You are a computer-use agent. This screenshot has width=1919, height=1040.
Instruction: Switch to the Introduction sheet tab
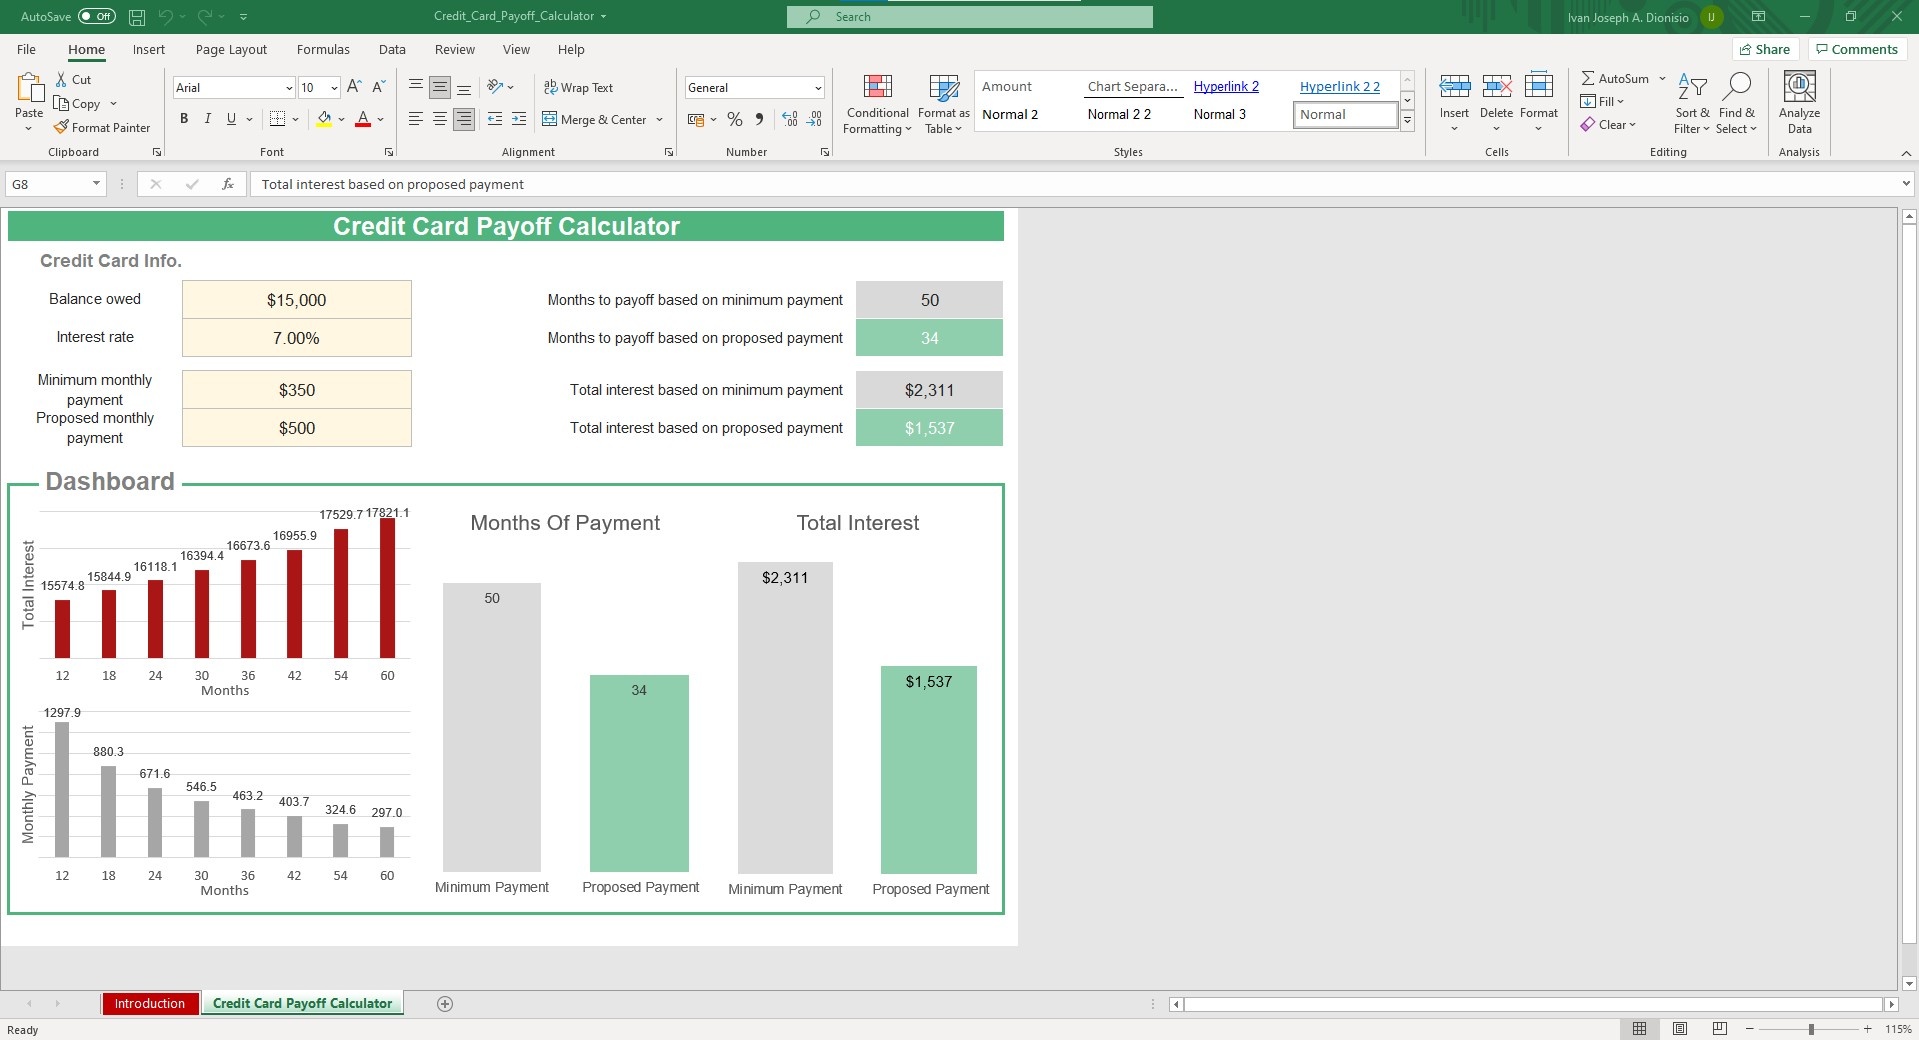[x=149, y=1004]
